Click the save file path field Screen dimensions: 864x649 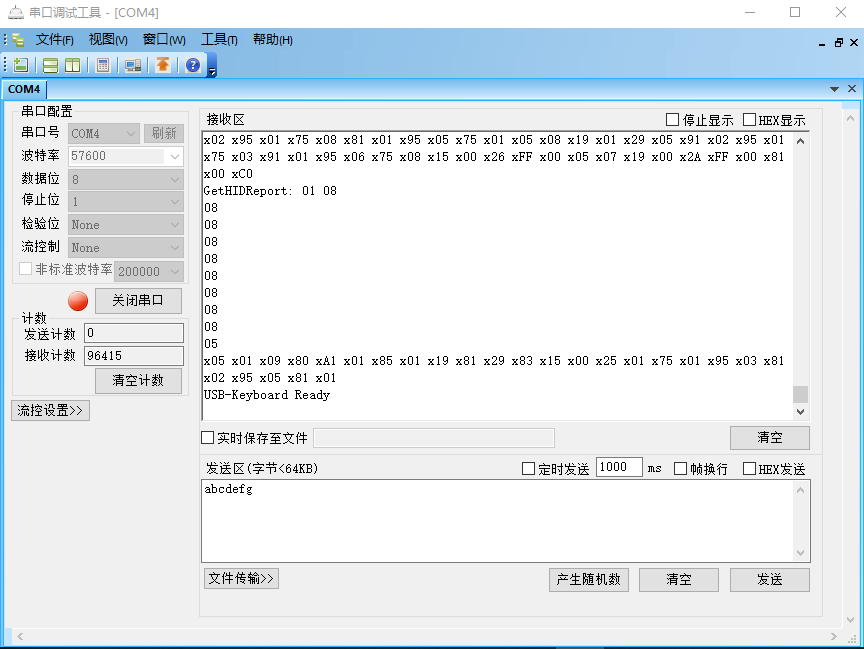coord(434,438)
